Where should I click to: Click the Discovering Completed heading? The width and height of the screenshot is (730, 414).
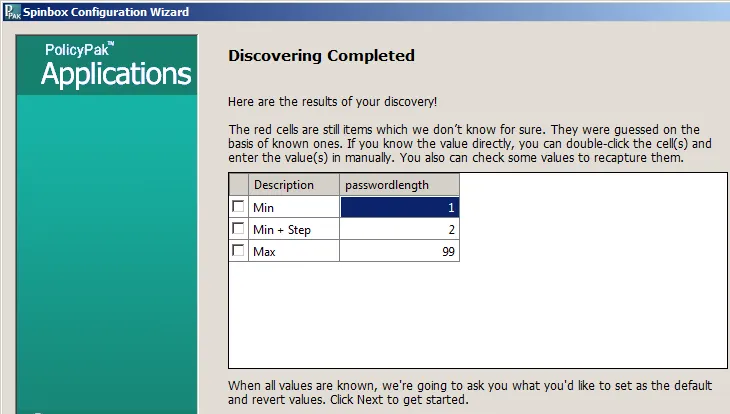pos(321,56)
